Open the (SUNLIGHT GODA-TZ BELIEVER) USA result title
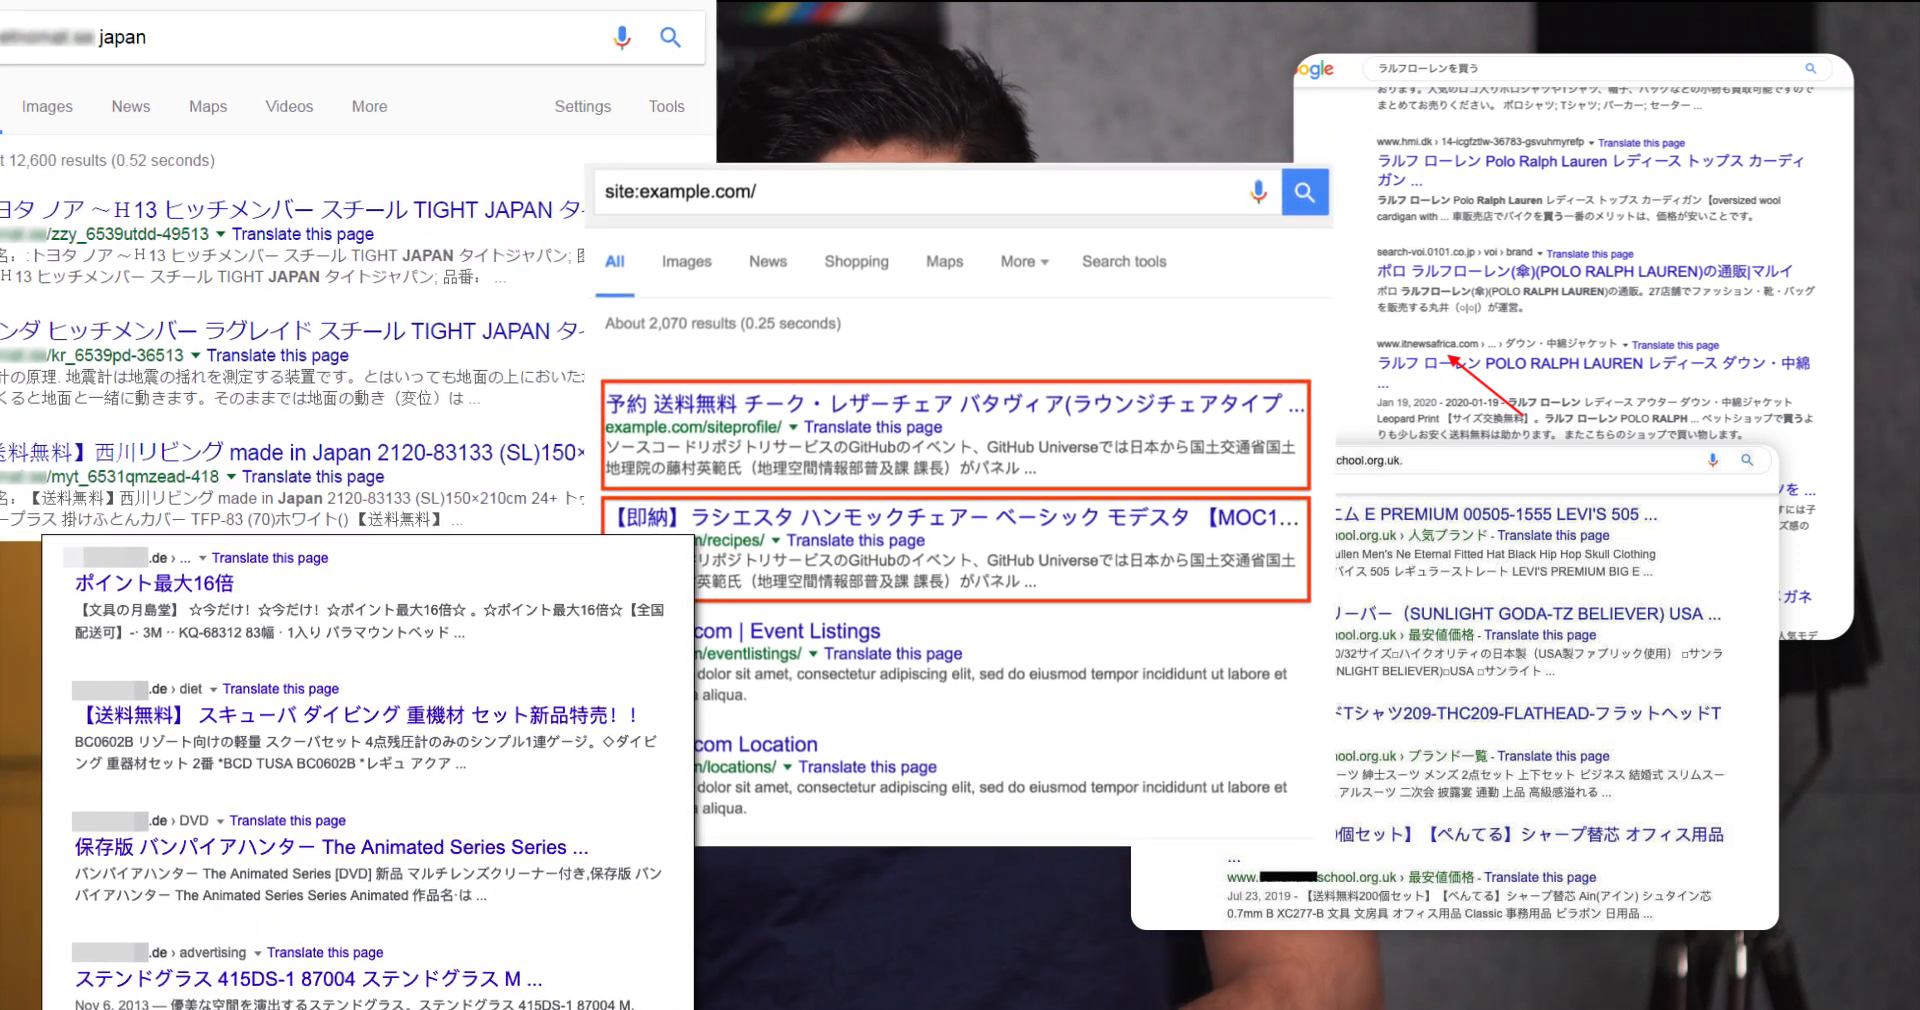Image resolution: width=1920 pixels, height=1010 pixels. [1528, 614]
